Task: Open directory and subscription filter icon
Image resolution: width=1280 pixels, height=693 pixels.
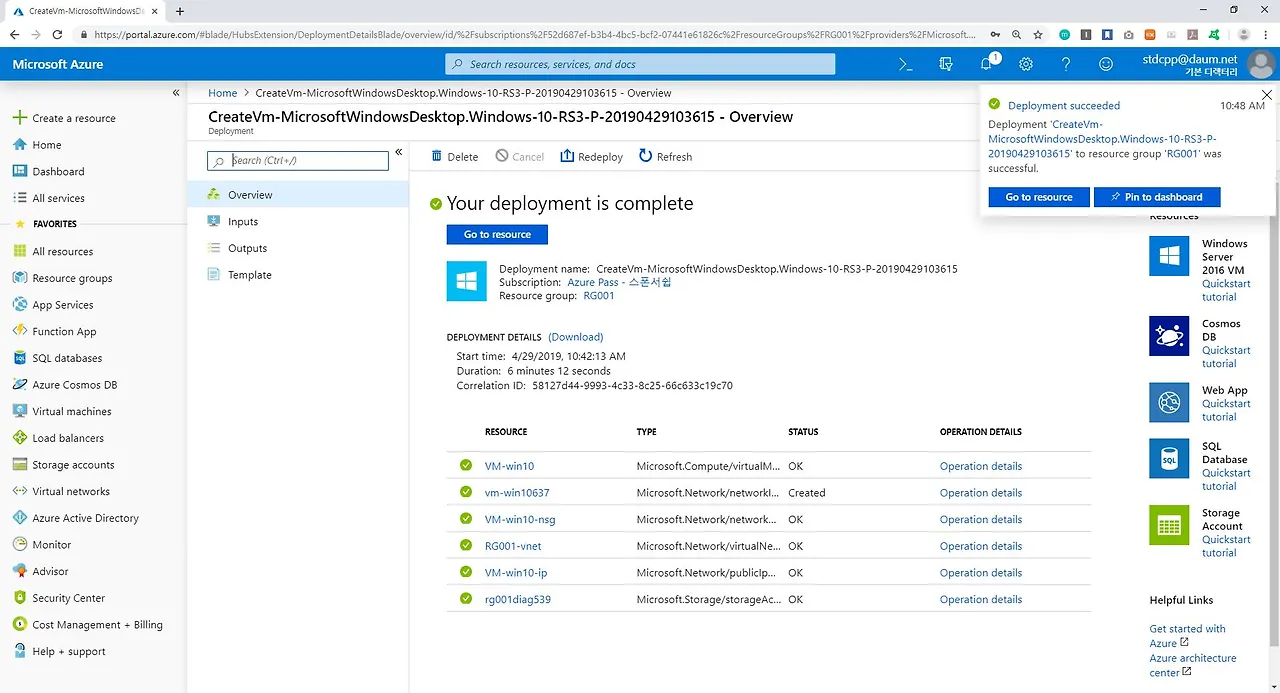Action: tap(946, 64)
